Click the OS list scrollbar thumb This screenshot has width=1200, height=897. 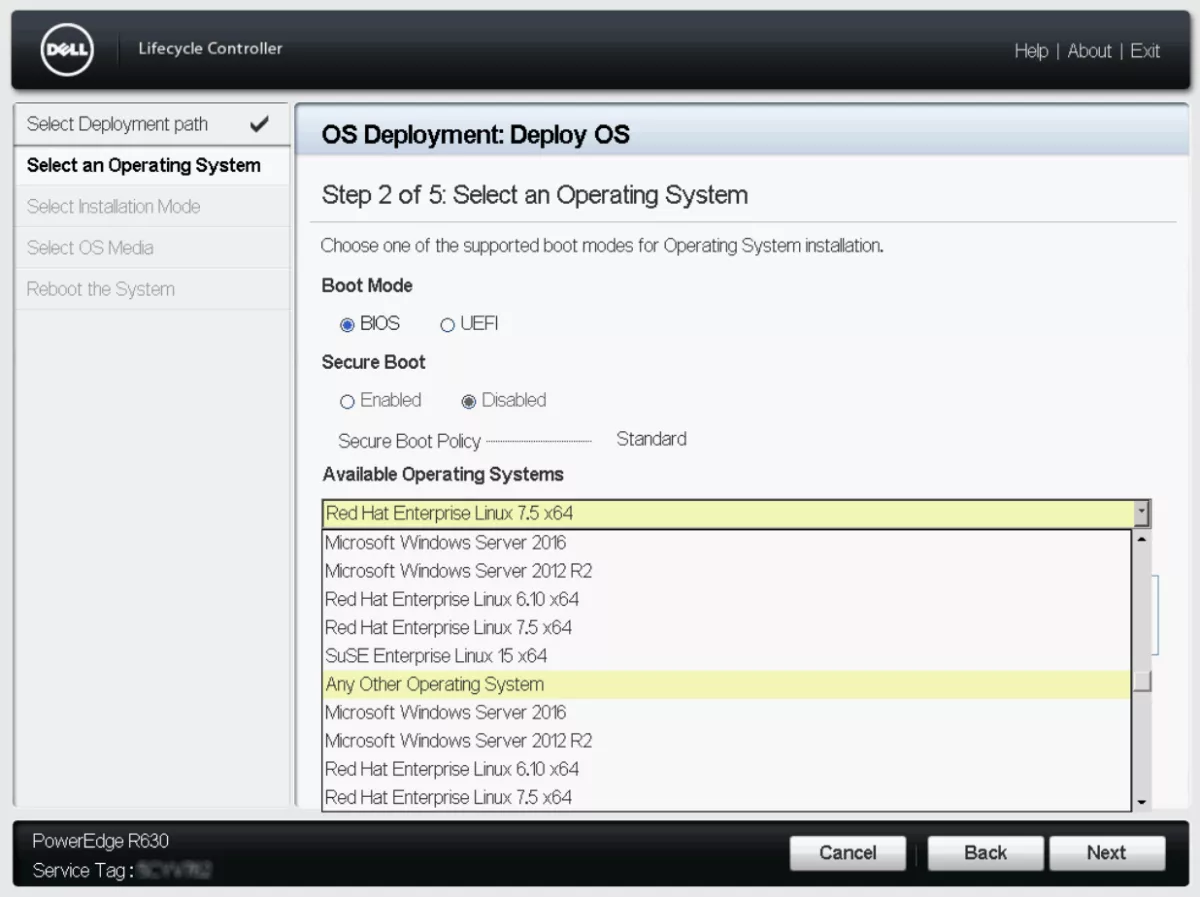pos(1141,681)
